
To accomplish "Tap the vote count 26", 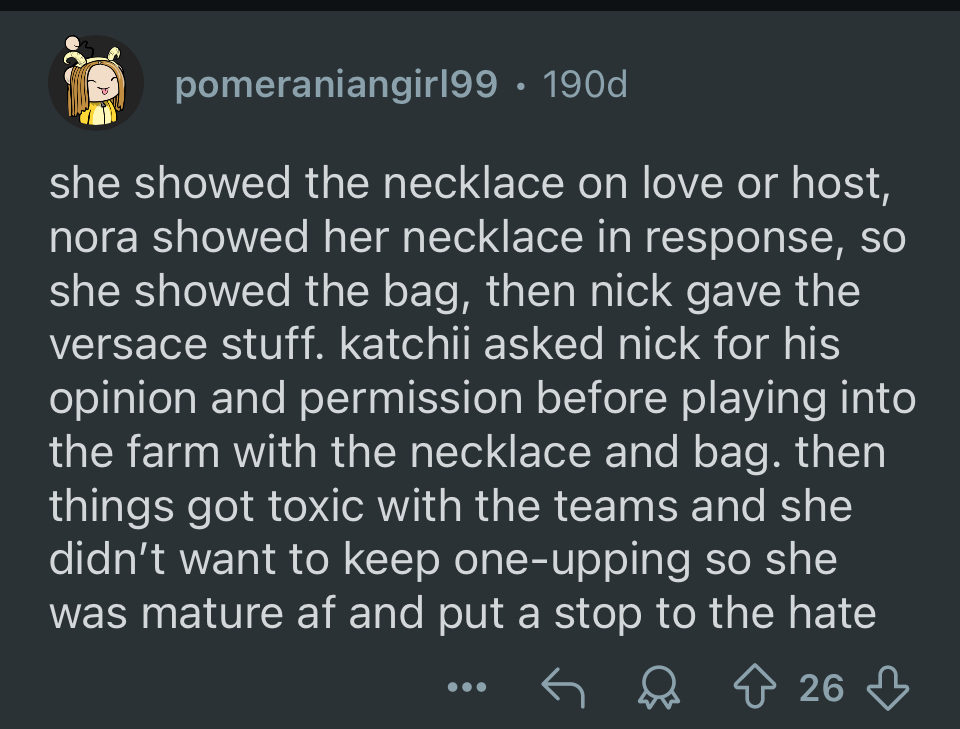I will [821, 687].
